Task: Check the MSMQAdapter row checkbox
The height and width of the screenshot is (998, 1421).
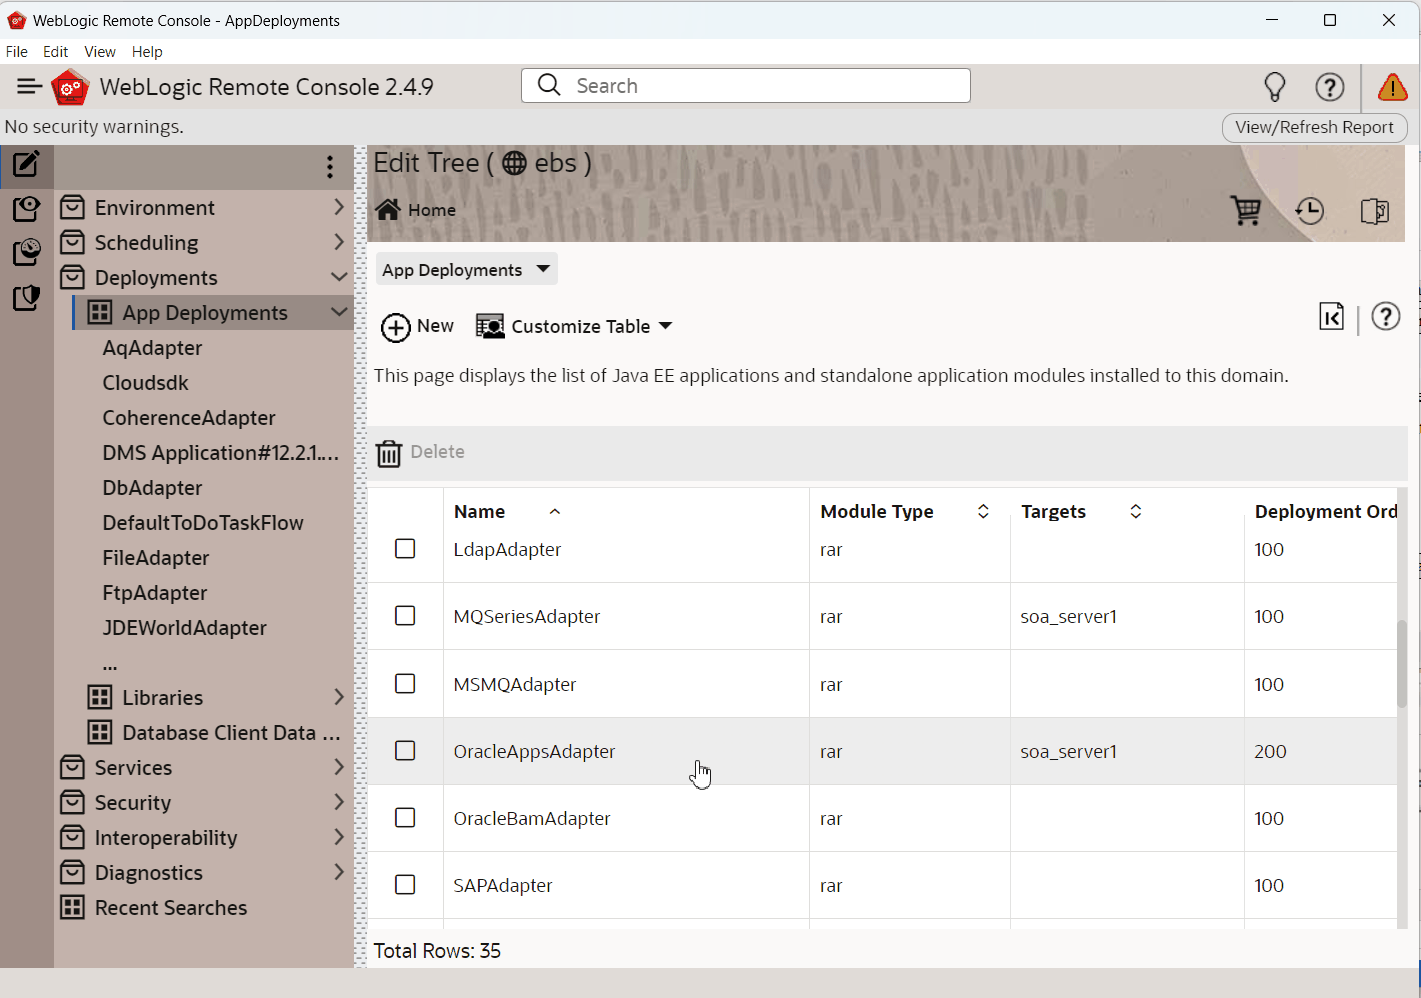Action: coord(405,684)
